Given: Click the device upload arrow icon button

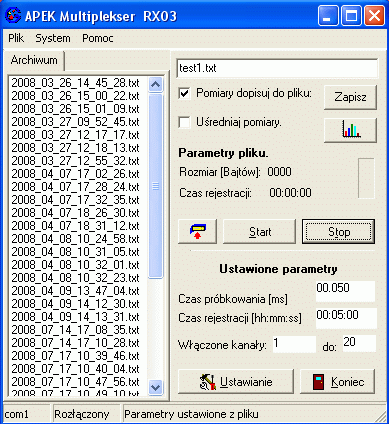Looking at the screenshot, I should (x=197, y=231).
